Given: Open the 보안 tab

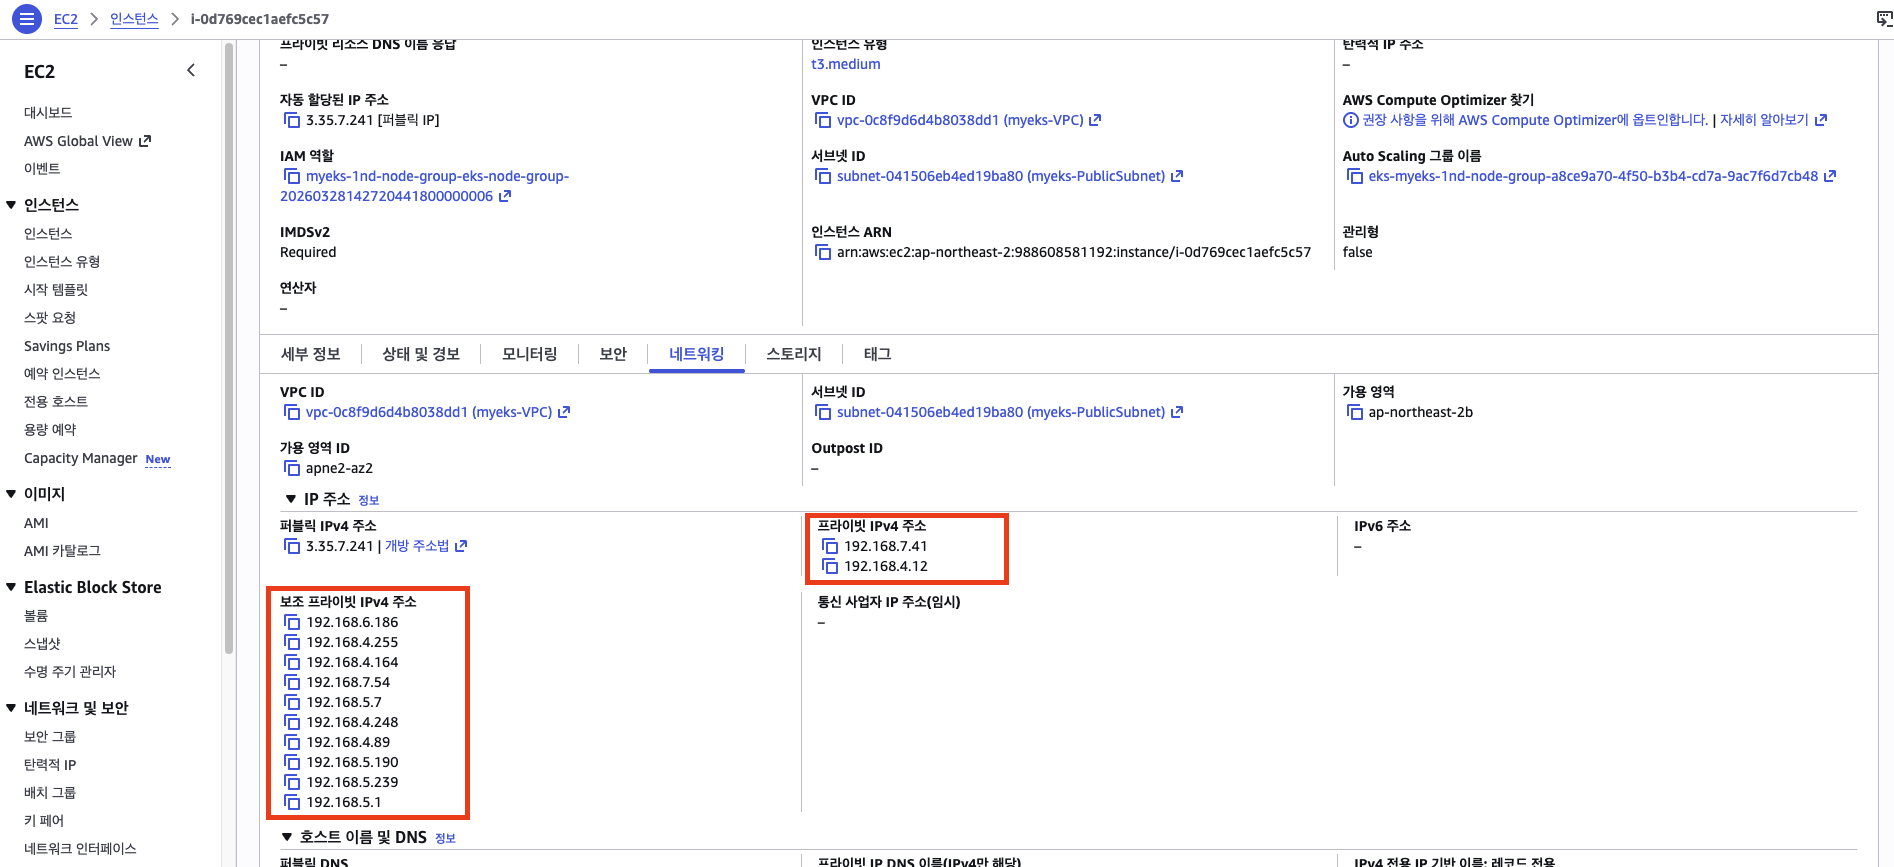Looking at the screenshot, I should click(x=613, y=354).
